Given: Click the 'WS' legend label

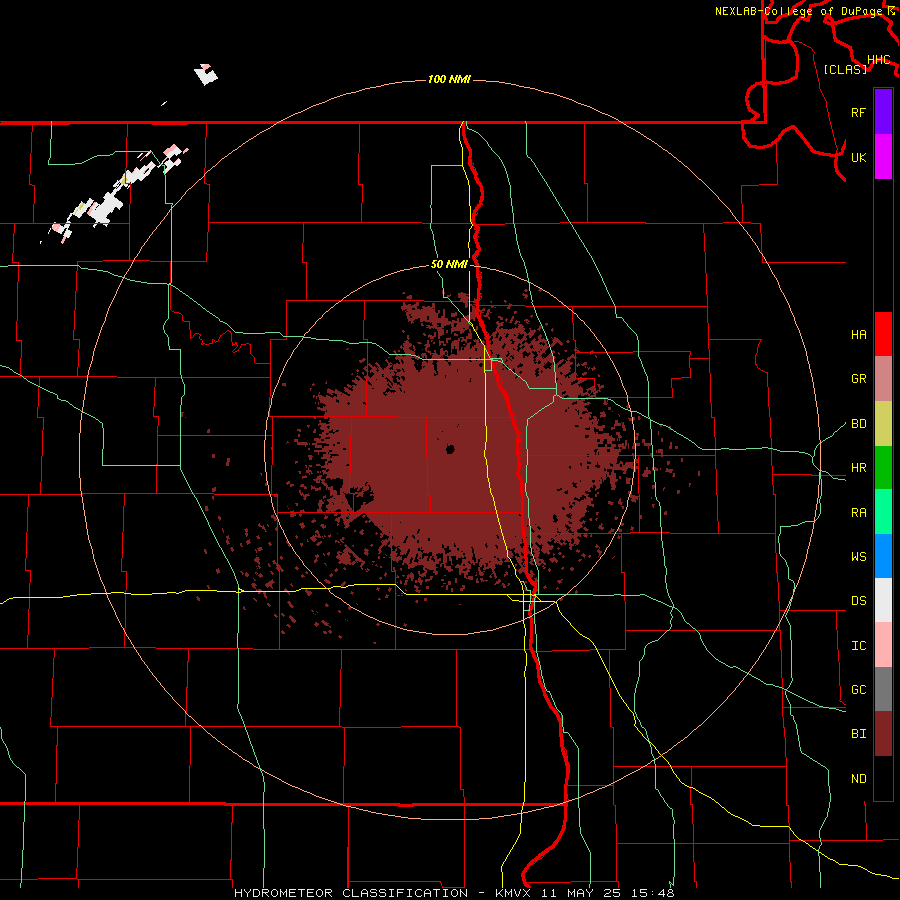Looking at the screenshot, I should pos(858,557).
